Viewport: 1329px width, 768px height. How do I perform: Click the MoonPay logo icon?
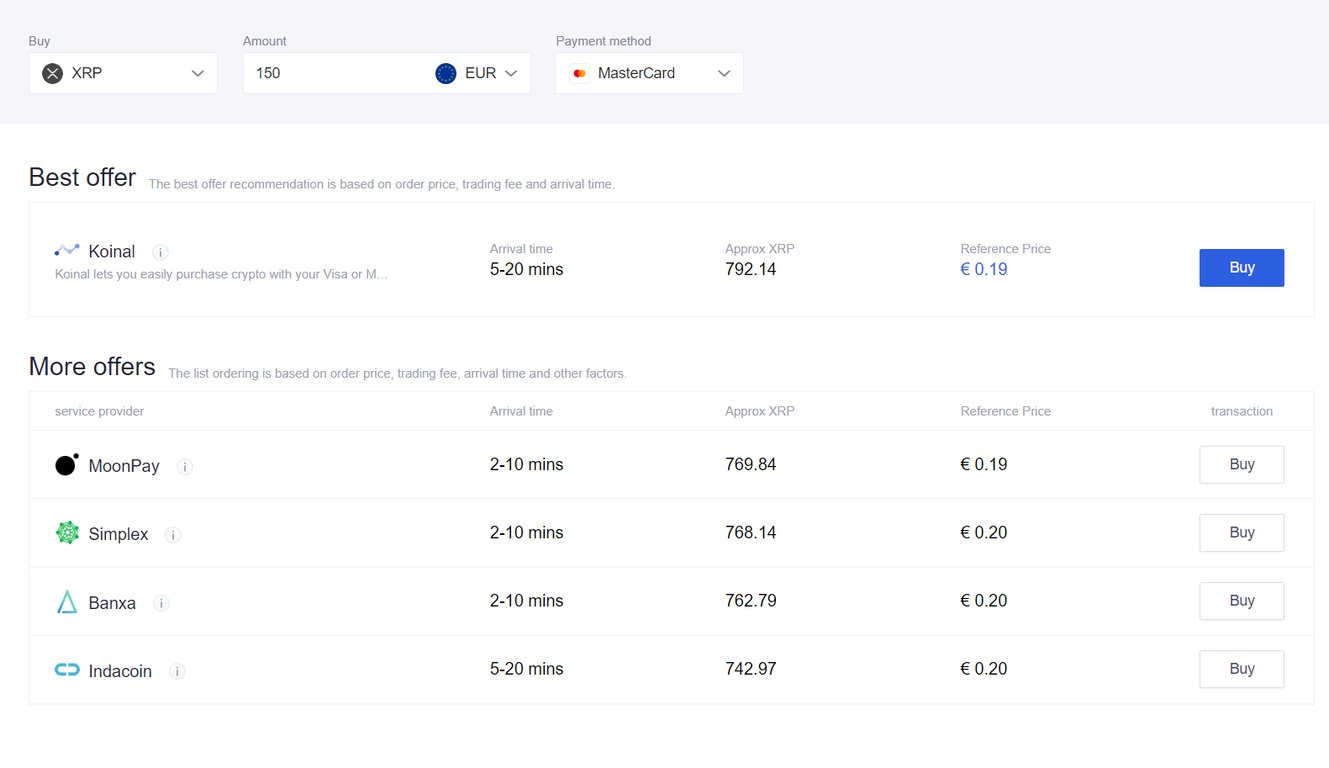pyautogui.click(x=67, y=464)
